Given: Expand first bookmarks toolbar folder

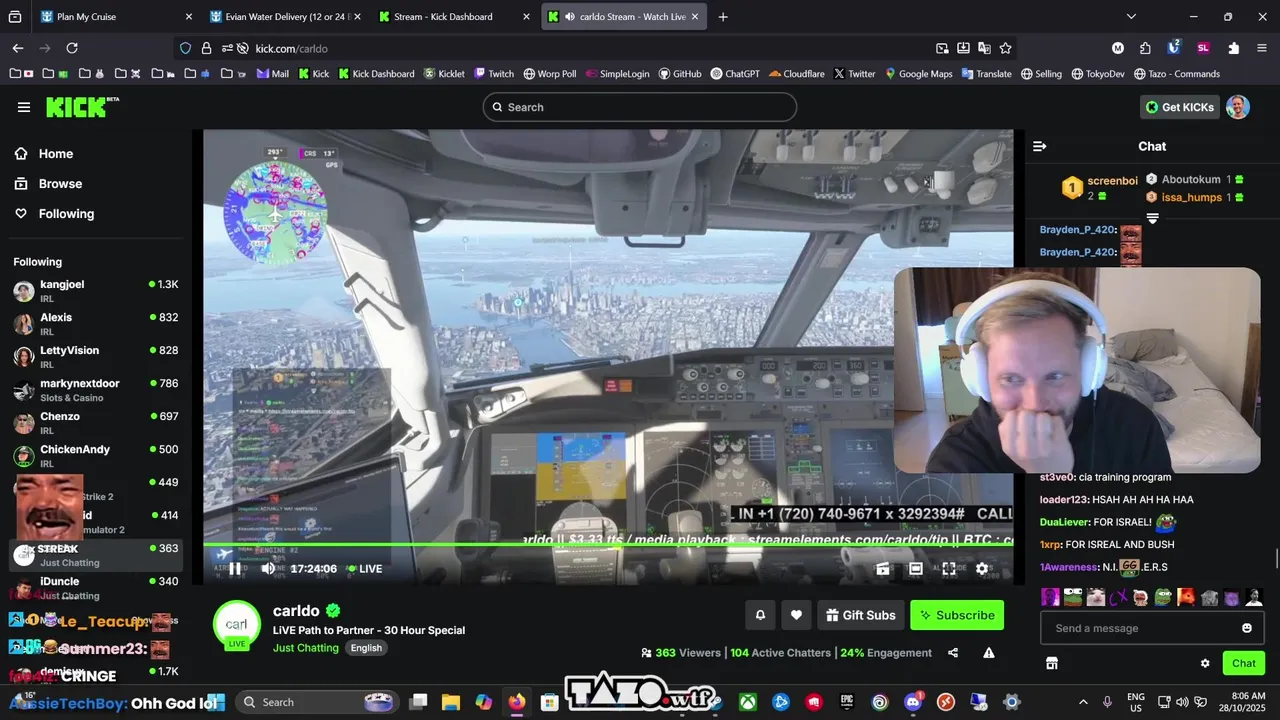Looking at the screenshot, I should [20, 74].
